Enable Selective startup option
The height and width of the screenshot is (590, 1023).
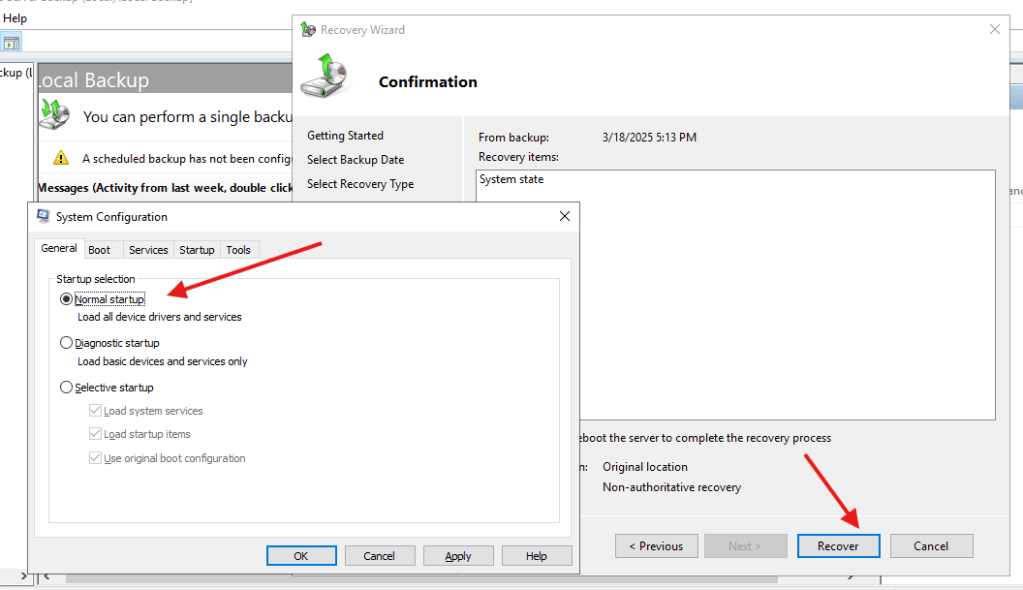[67, 387]
